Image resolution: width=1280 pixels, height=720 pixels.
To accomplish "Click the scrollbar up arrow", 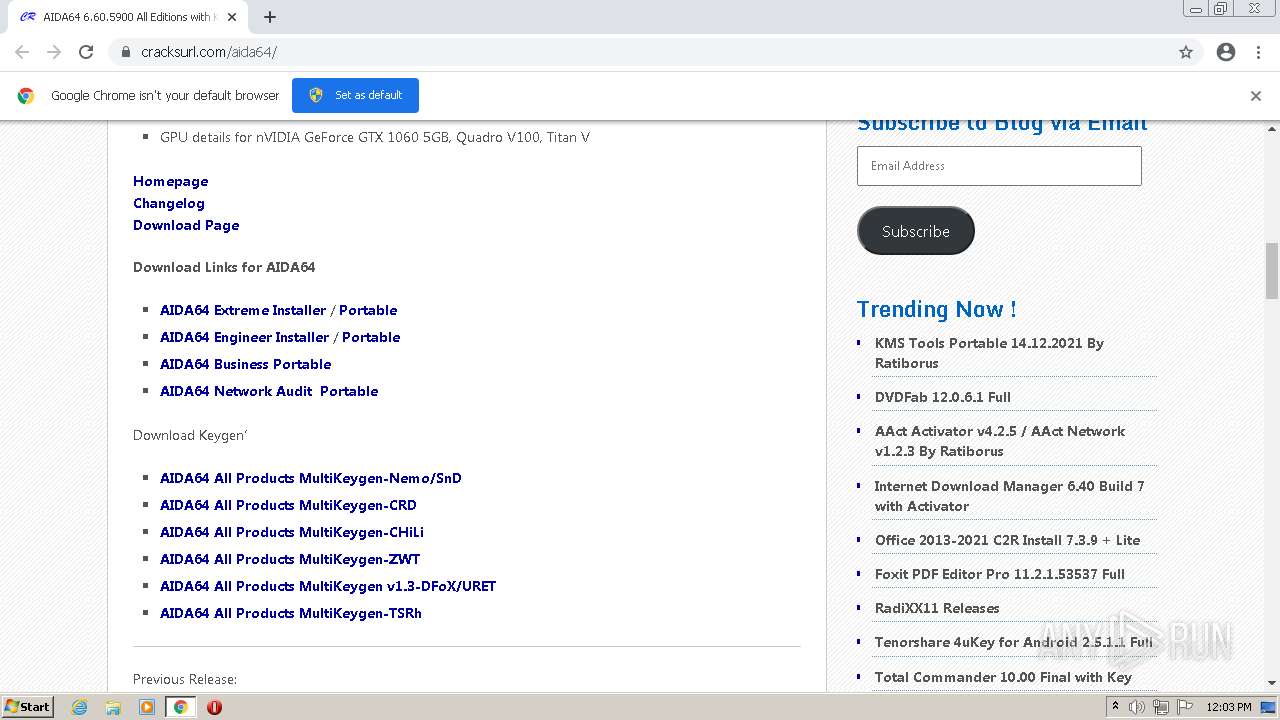I will 1271,128.
